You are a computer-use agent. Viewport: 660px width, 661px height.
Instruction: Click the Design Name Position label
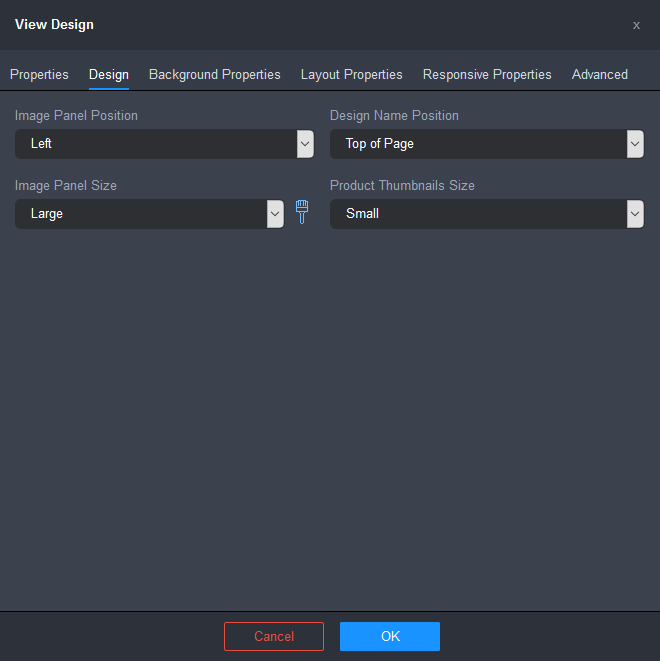pos(394,116)
